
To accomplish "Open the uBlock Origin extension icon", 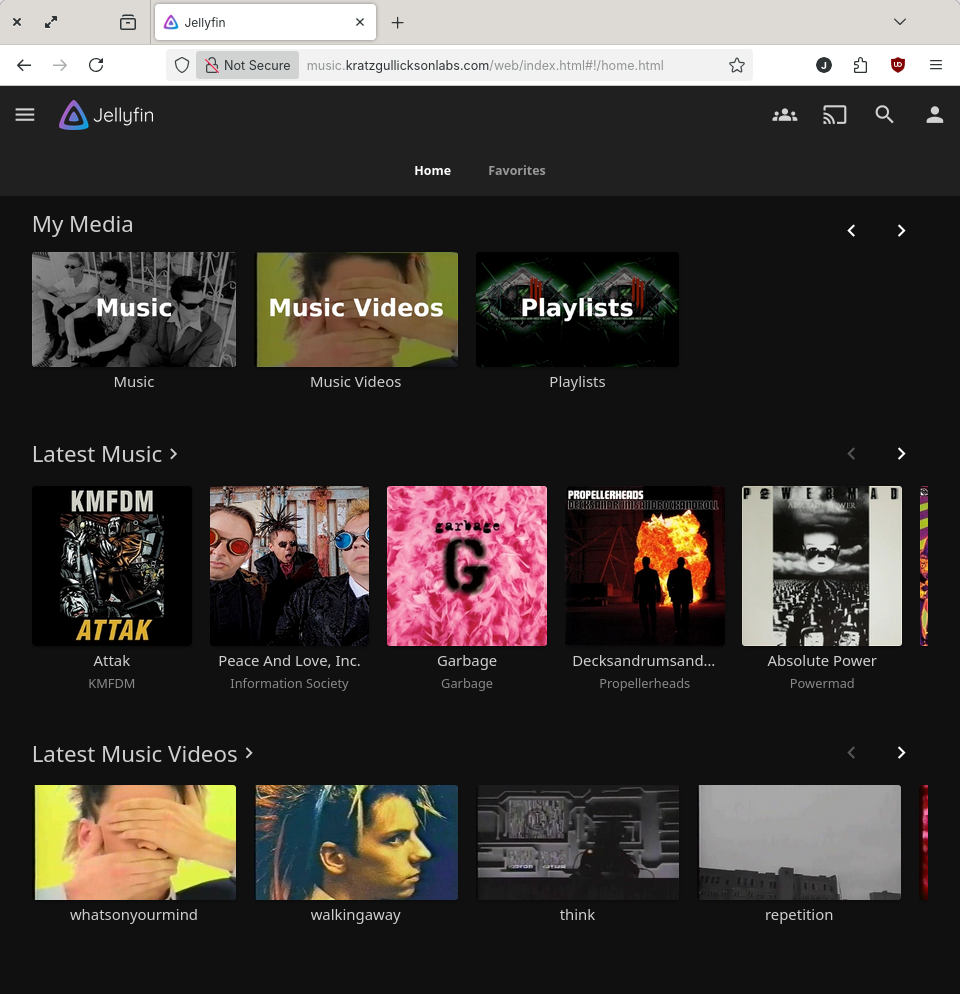I will click(x=898, y=65).
